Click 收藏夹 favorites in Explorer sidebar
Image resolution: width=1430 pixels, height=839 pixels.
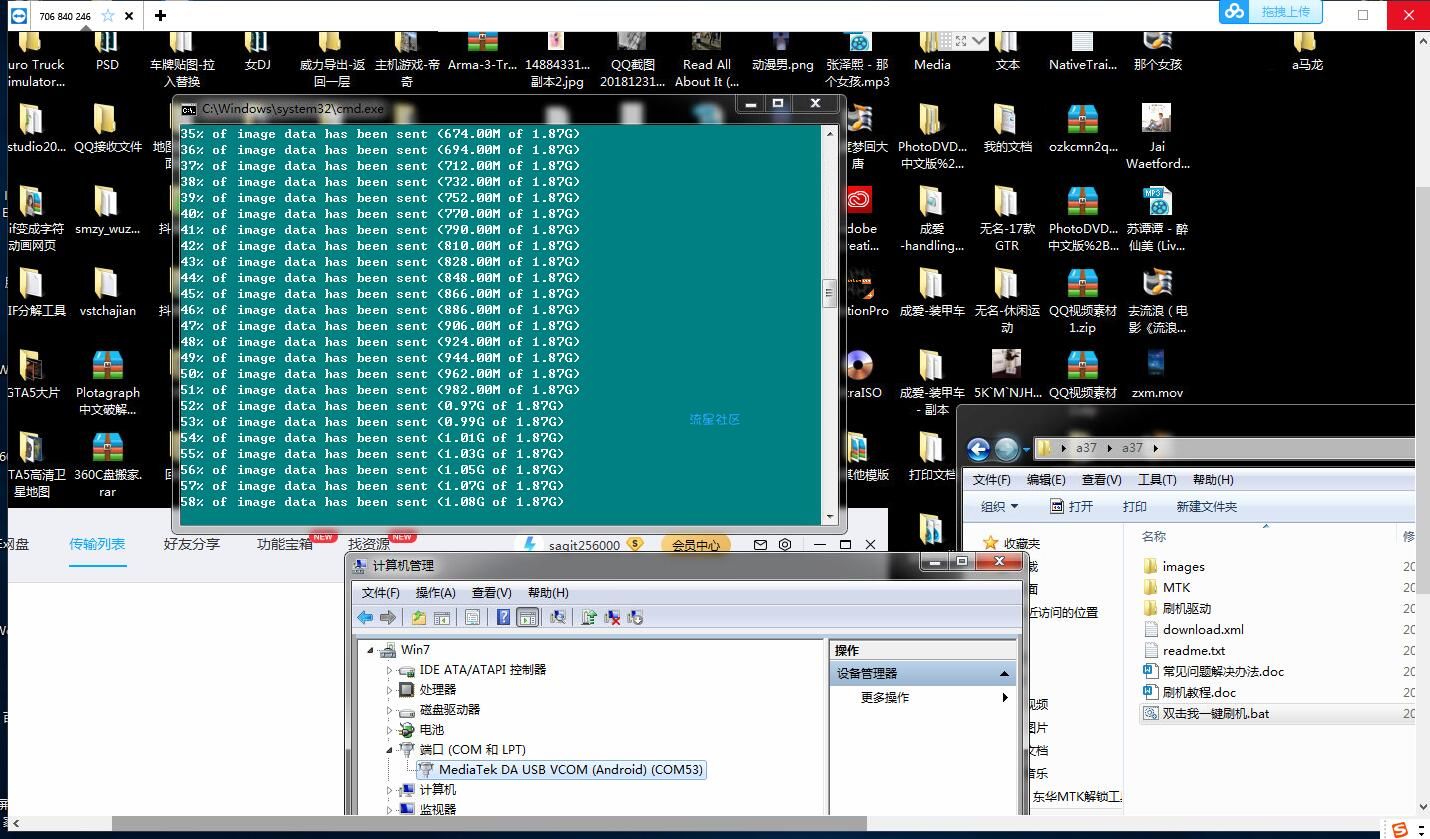pos(1011,543)
